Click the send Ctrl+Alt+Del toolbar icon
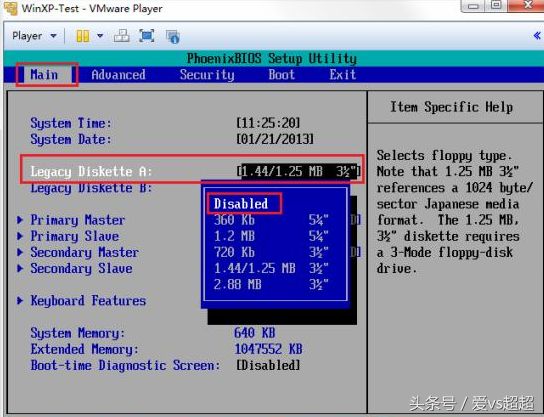The image size is (544, 417). point(122,36)
